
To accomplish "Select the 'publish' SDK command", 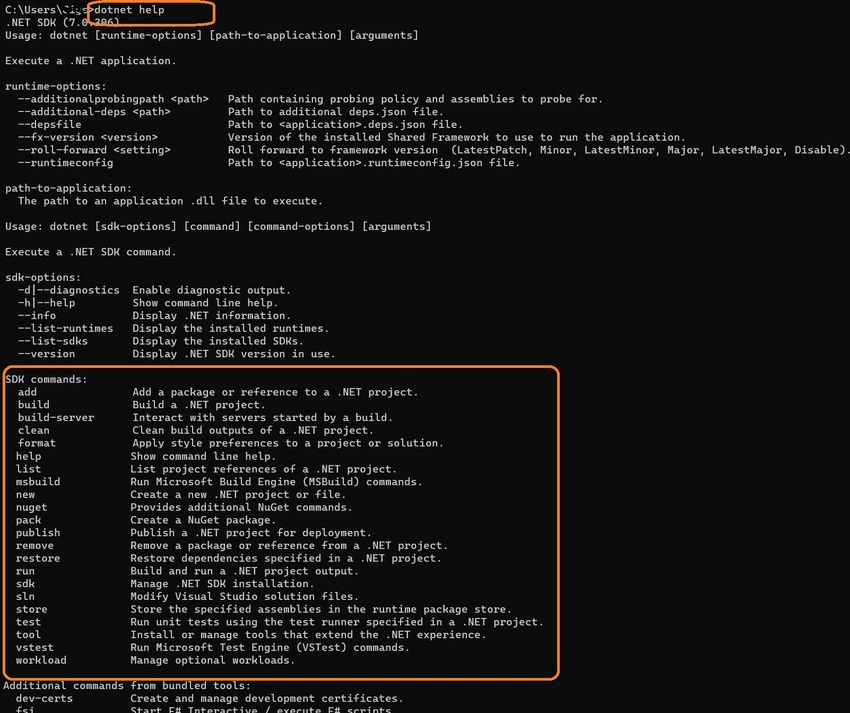I will click(38, 532).
